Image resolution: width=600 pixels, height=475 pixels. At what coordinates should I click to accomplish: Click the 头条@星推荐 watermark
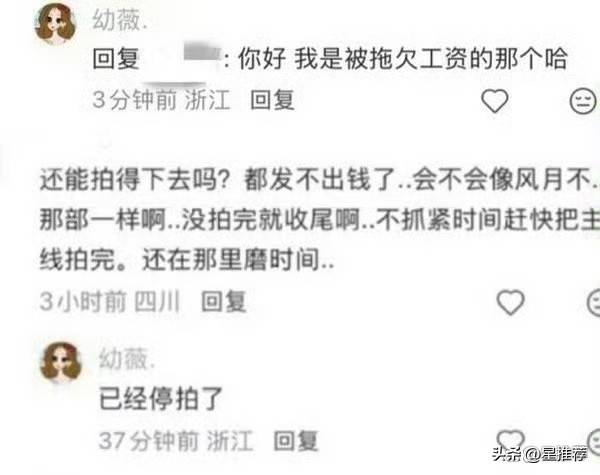pos(540,454)
